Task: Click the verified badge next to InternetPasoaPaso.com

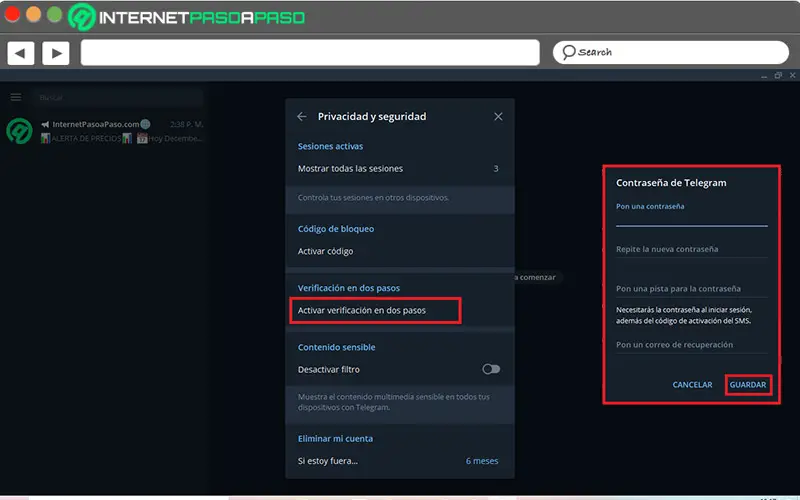Action: (x=145, y=124)
